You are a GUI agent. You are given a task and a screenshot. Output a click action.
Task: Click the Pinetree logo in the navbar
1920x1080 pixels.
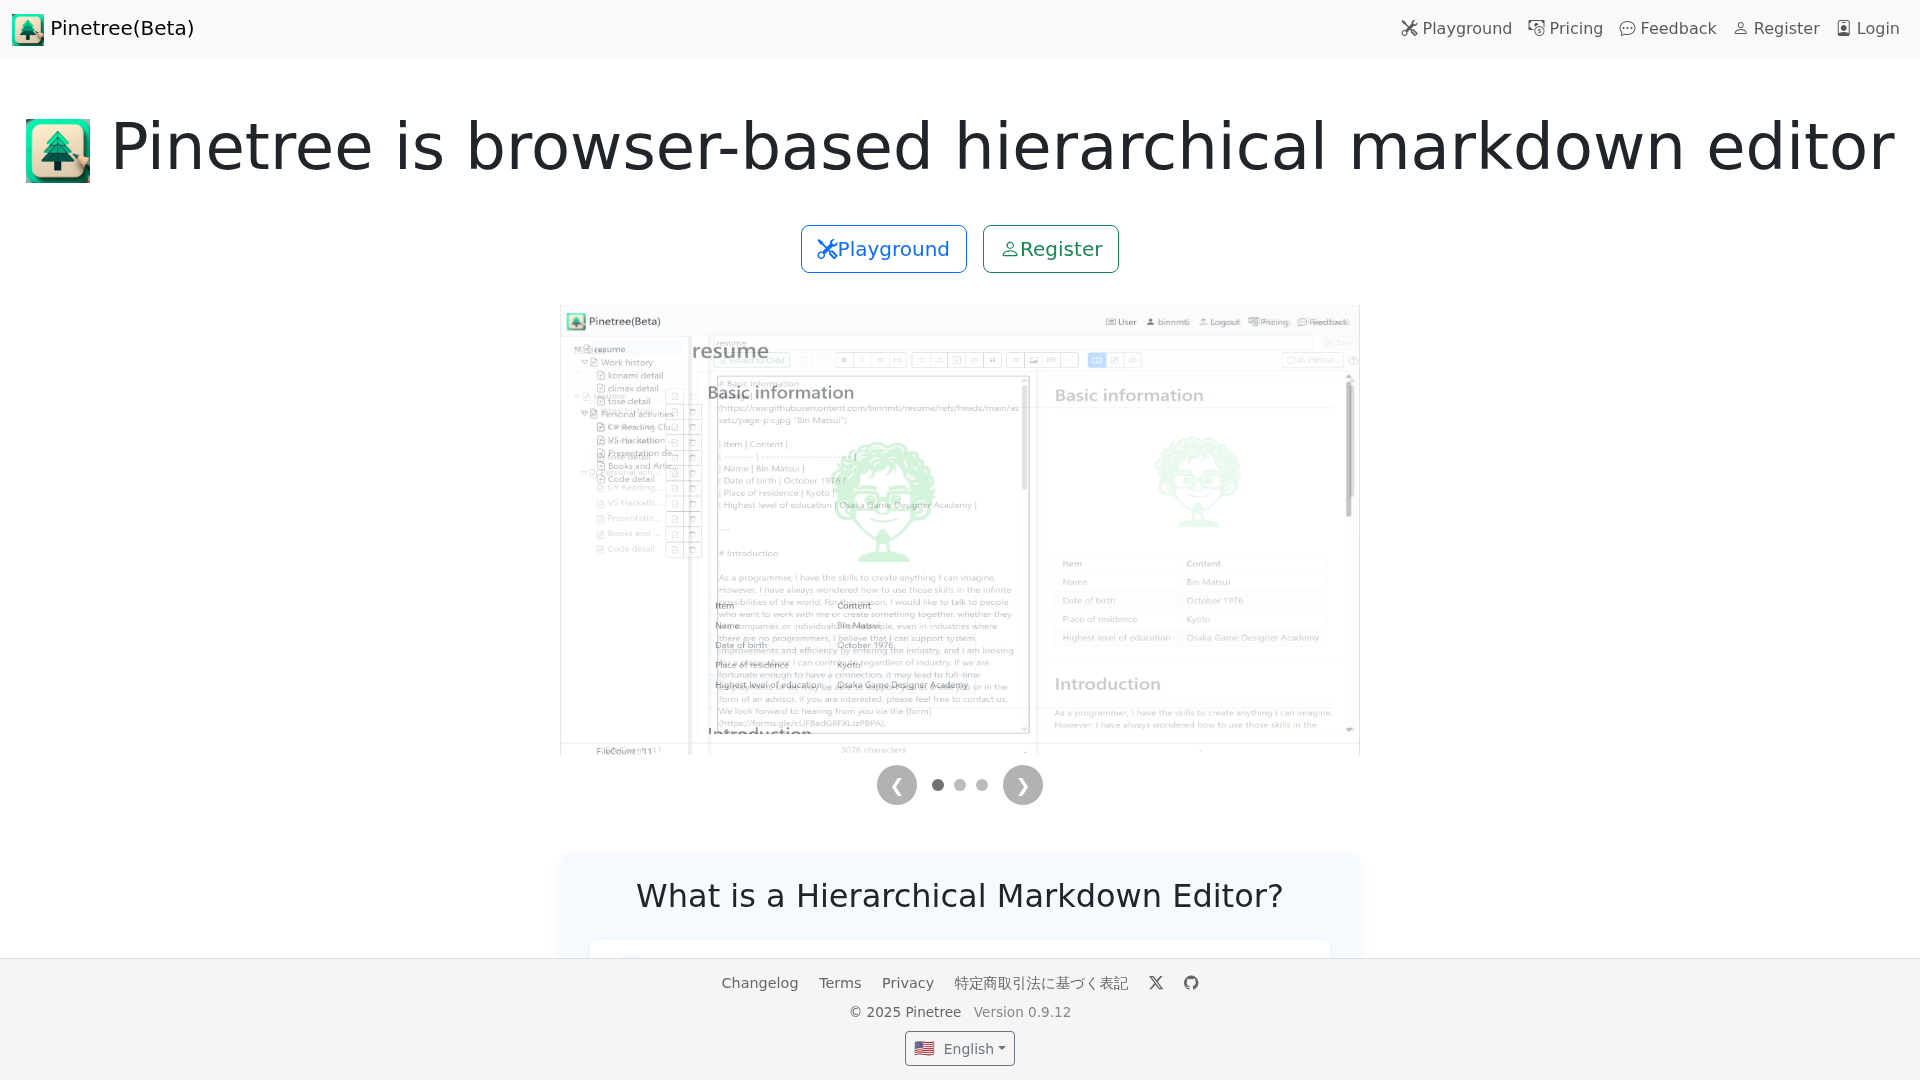click(28, 29)
